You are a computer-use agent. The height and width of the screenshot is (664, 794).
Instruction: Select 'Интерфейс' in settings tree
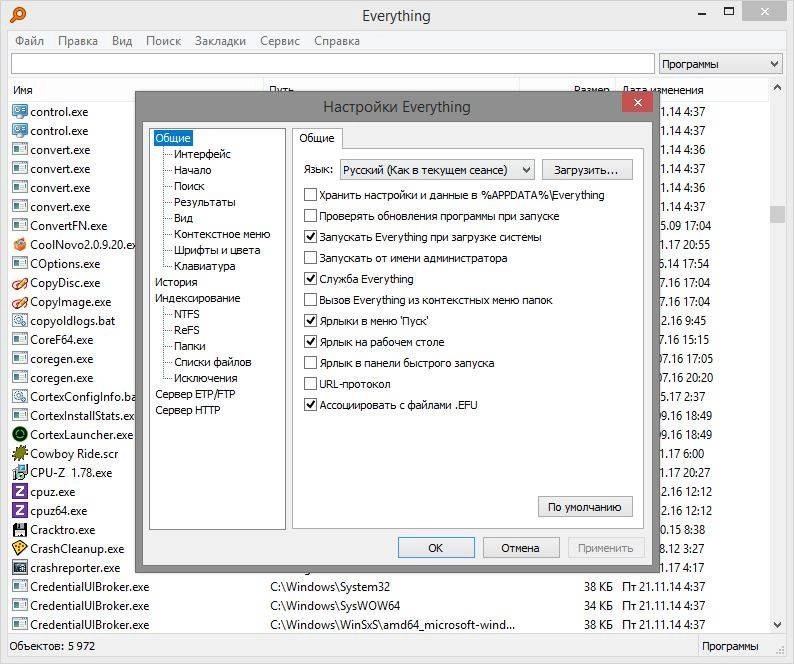point(202,154)
